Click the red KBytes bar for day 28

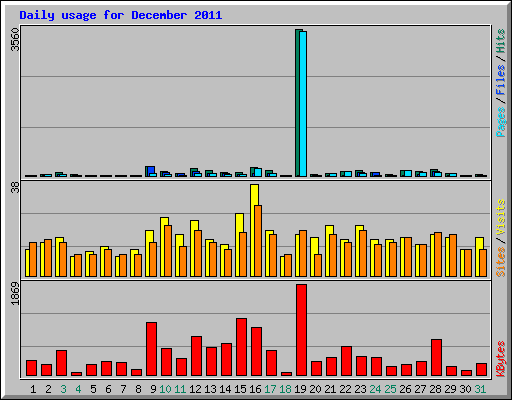(436, 358)
